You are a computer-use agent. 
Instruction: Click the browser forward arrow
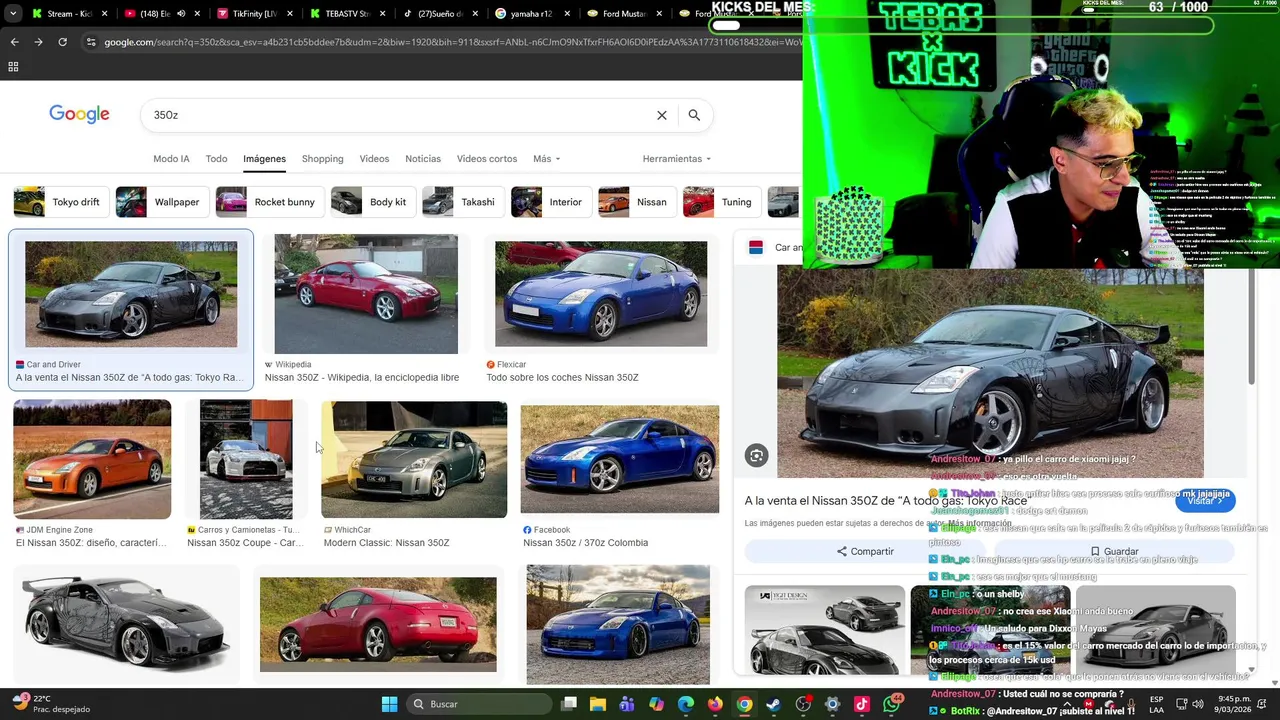38,42
